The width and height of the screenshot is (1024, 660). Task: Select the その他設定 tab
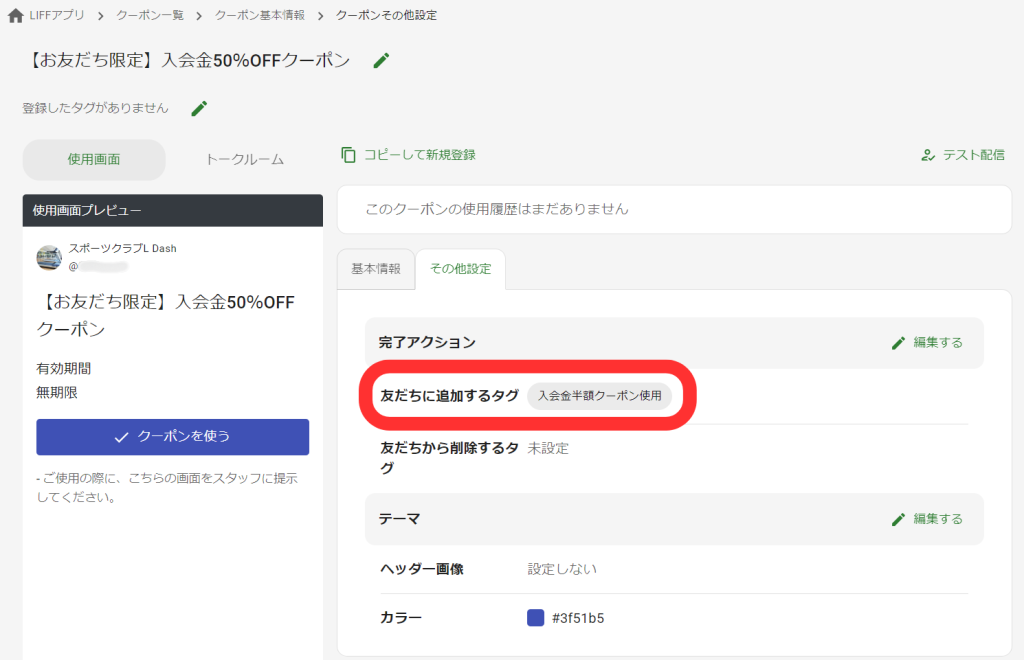coord(460,268)
